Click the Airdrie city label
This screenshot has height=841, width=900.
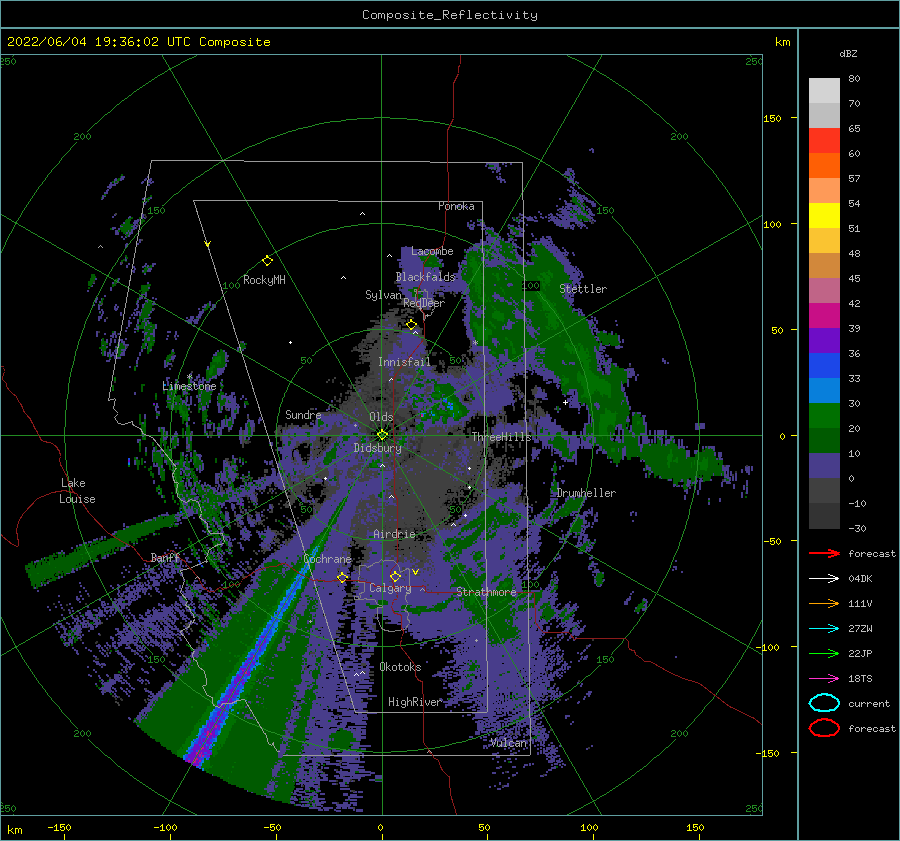click(394, 534)
